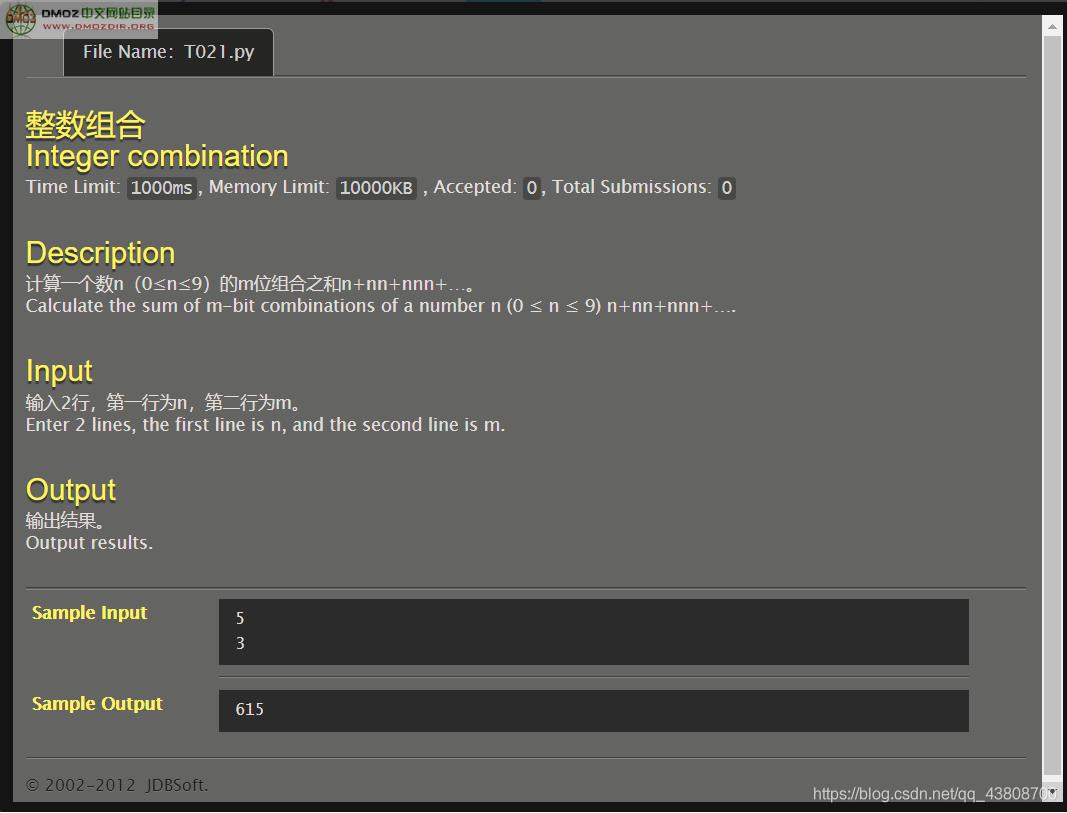This screenshot has height=813, width=1067.
Task: Click the Input heading
Action: tap(59, 371)
